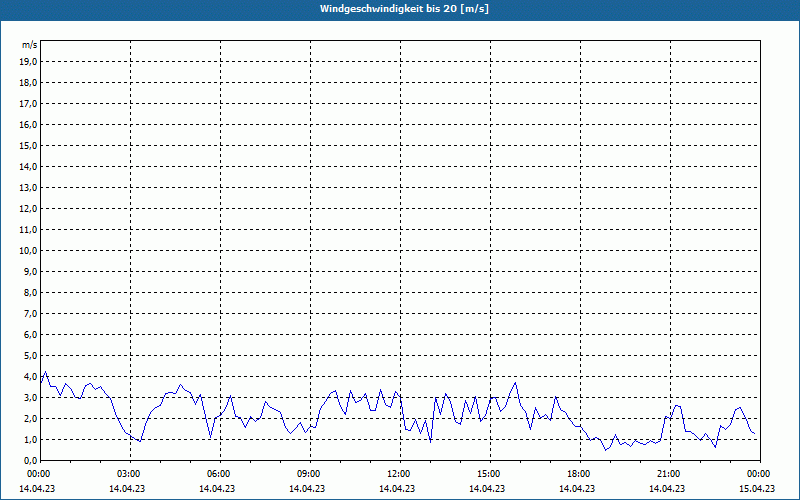Select the 03:00 time label on the x-axis
Image resolution: width=800 pixels, height=500 pixels.
pyautogui.click(x=128, y=474)
